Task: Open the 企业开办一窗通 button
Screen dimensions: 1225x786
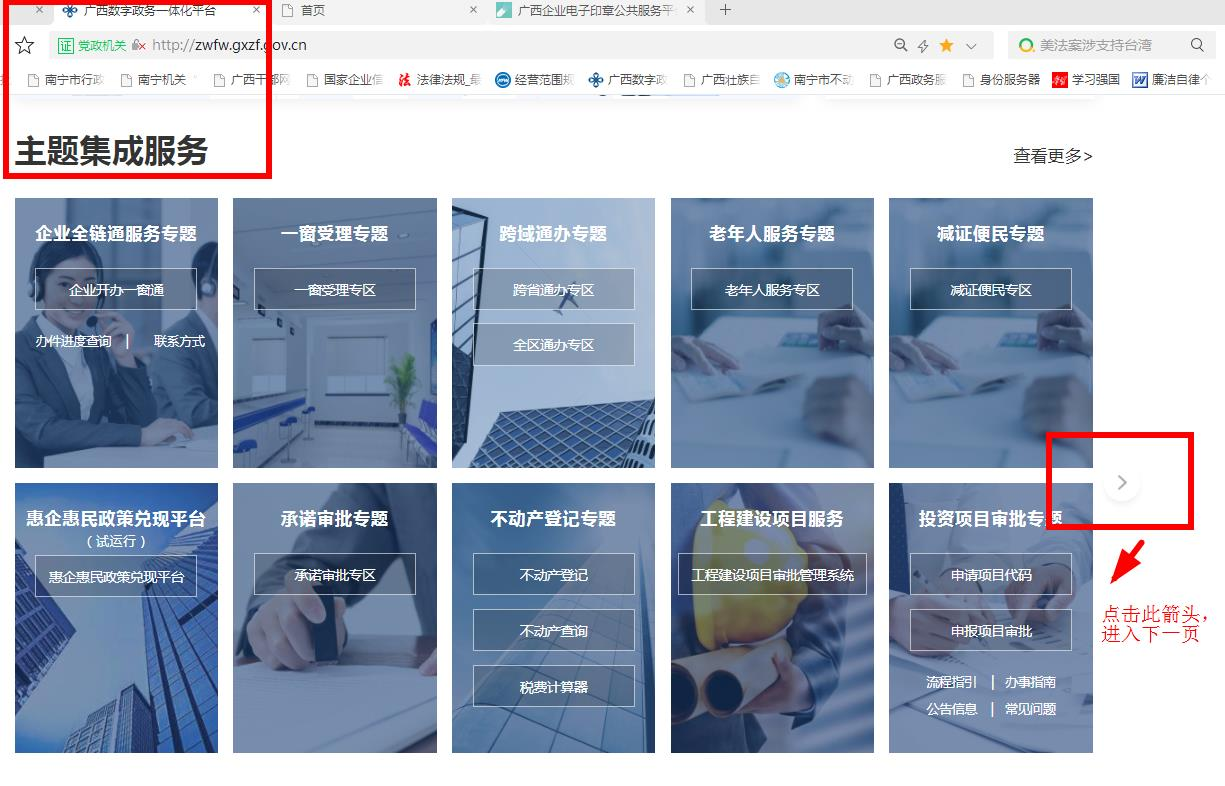Action: point(116,290)
